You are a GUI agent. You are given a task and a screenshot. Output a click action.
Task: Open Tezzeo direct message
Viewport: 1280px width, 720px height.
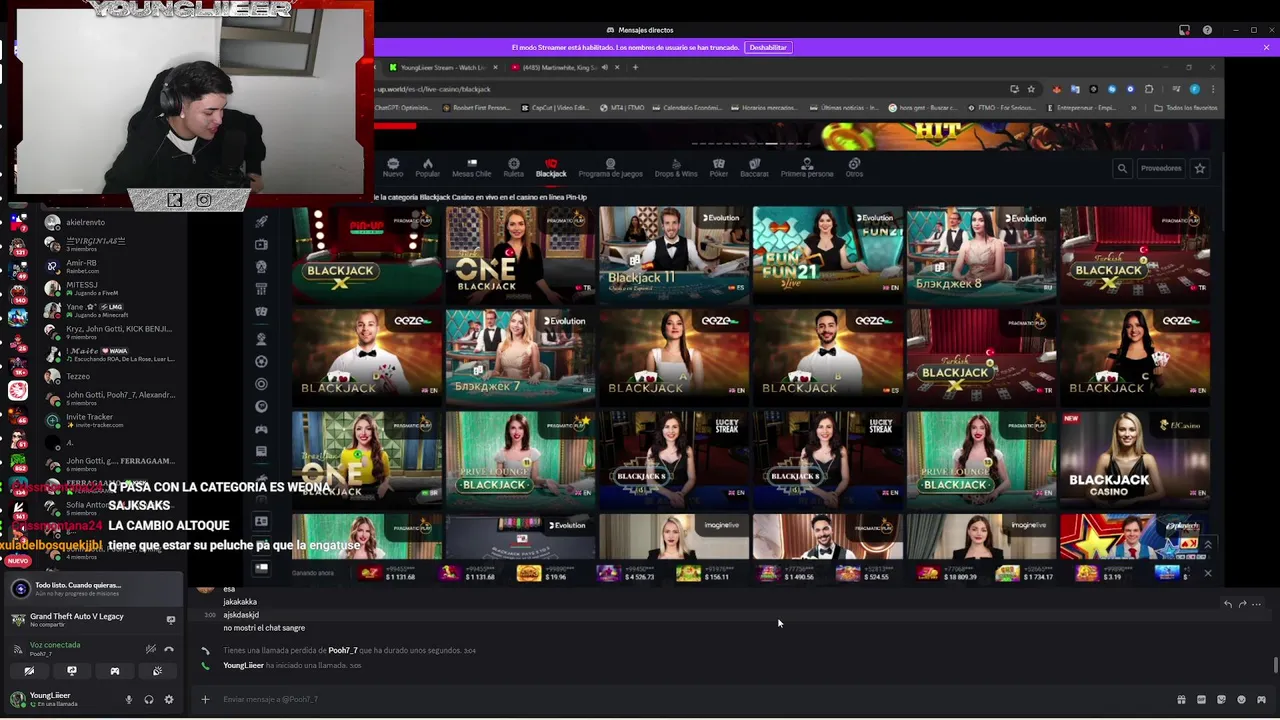(x=110, y=376)
